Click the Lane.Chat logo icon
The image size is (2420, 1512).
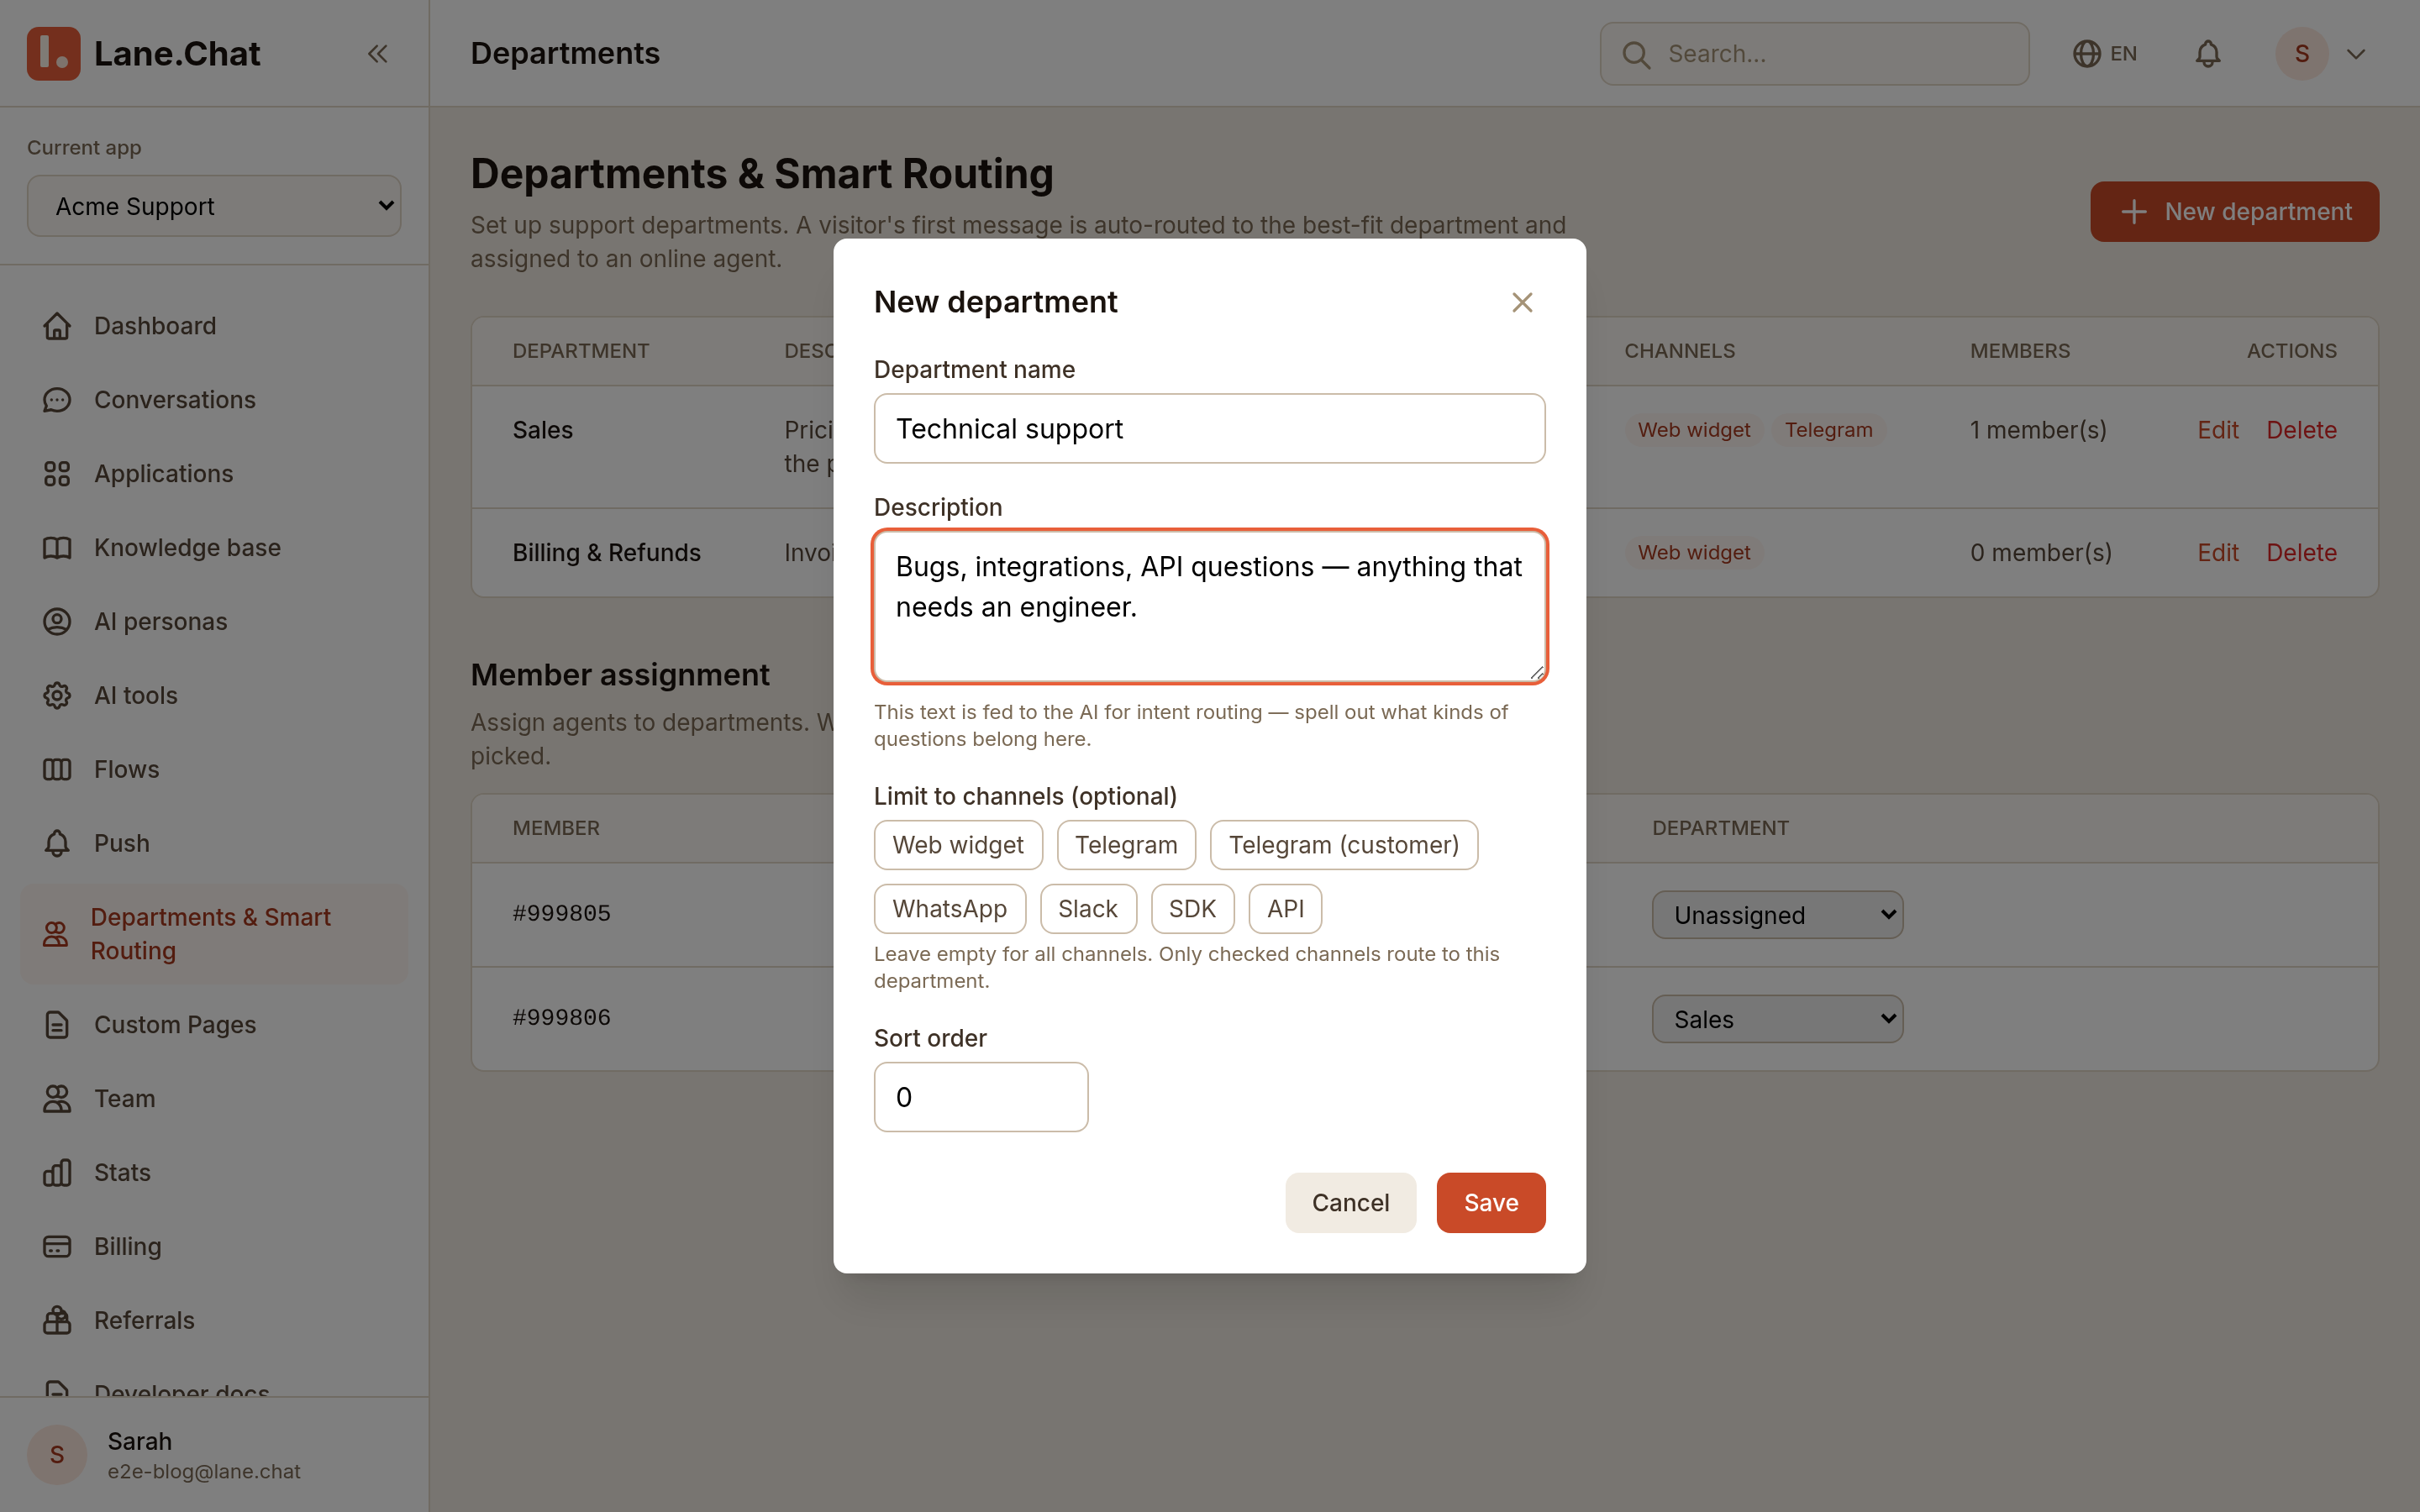coord(53,53)
